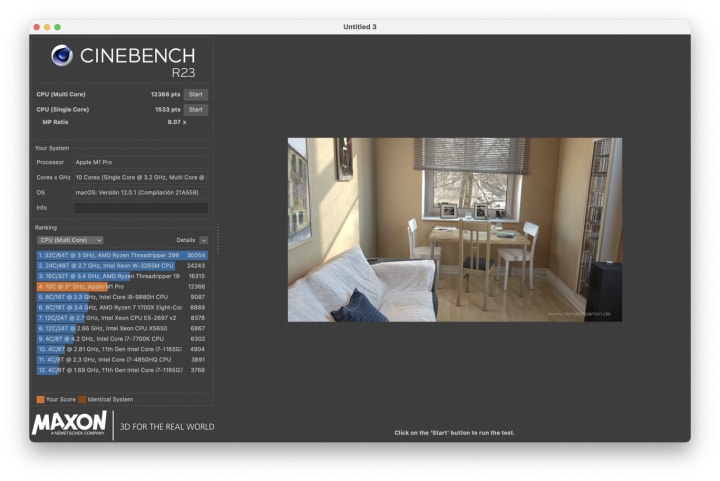This screenshot has width=720, height=481.
Task: Select ranking row 10 with score 4904
Action: [x=122, y=349]
